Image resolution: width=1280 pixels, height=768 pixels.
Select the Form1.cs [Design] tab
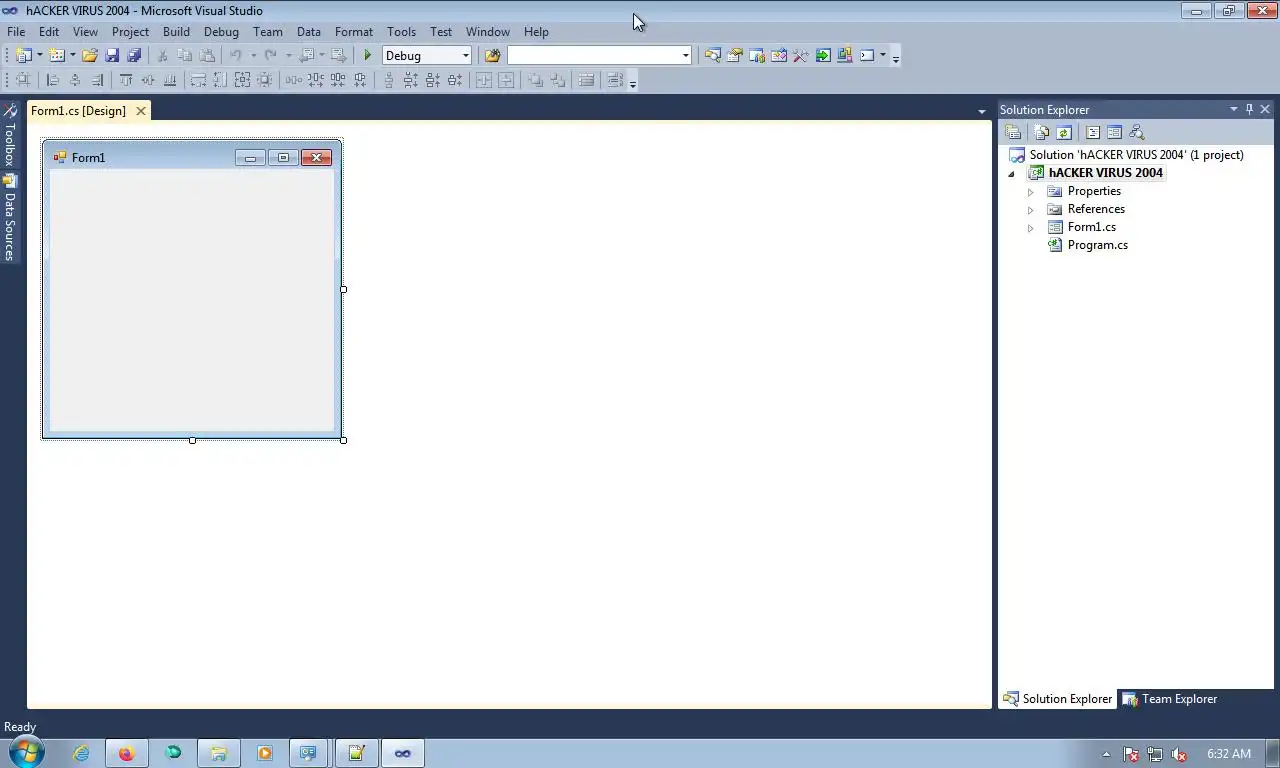[78, 111]
